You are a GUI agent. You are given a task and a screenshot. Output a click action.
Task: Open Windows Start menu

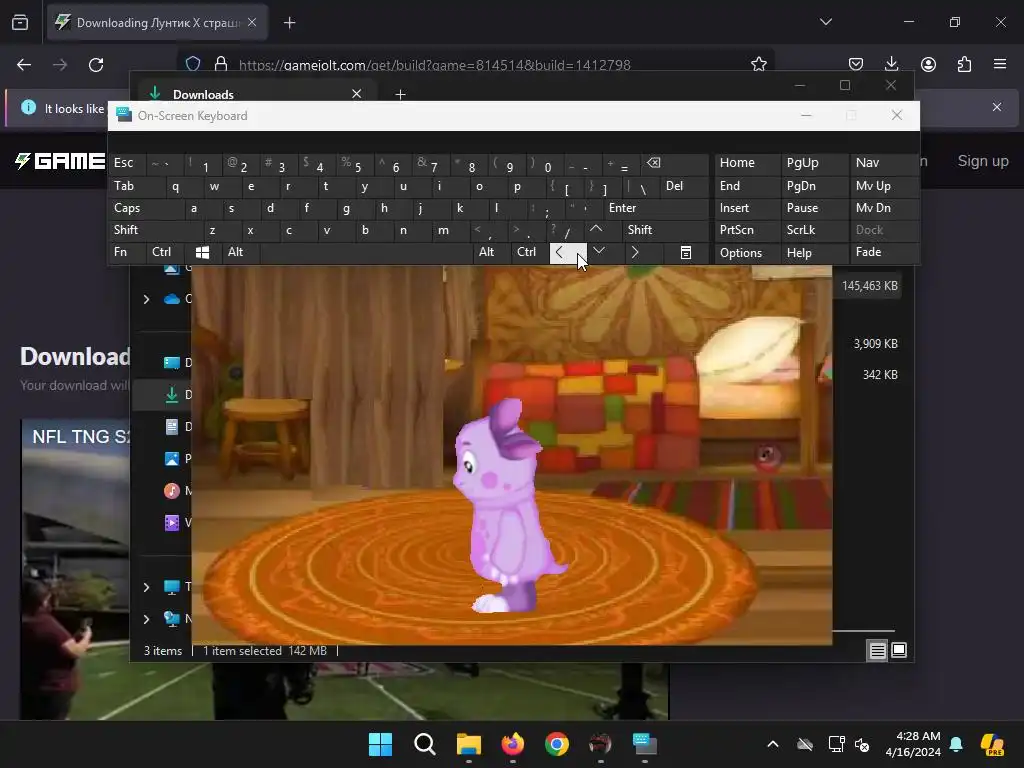coord(380,744)
